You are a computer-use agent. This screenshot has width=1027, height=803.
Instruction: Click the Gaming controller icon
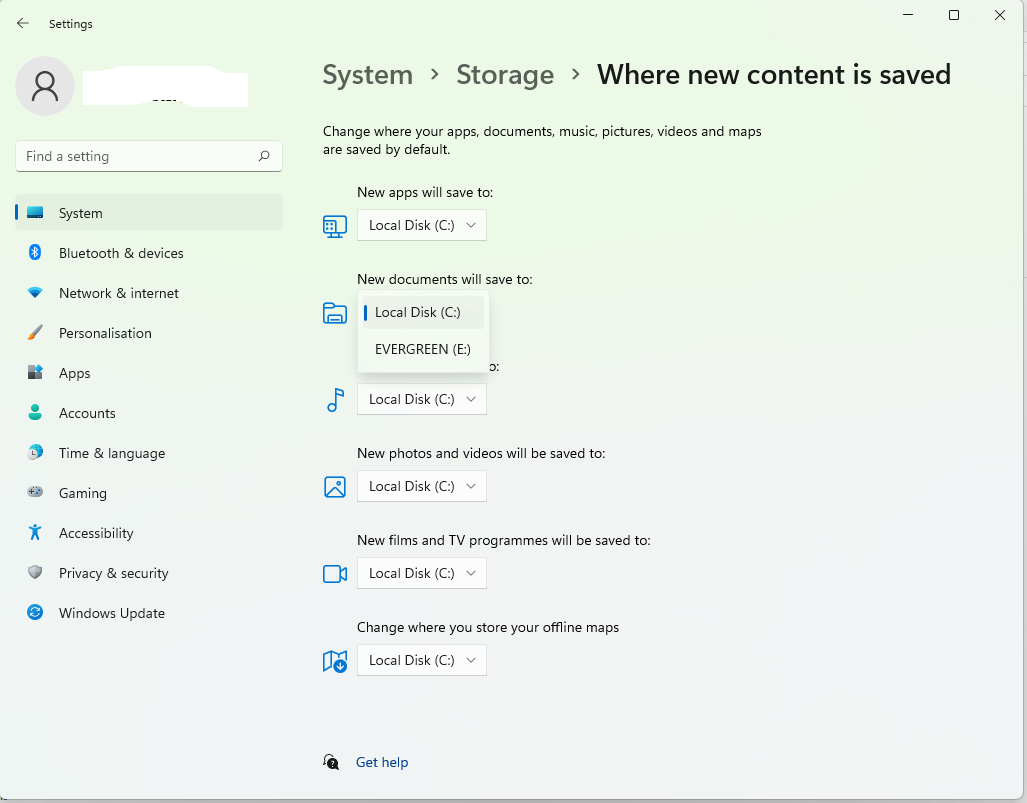35,493
